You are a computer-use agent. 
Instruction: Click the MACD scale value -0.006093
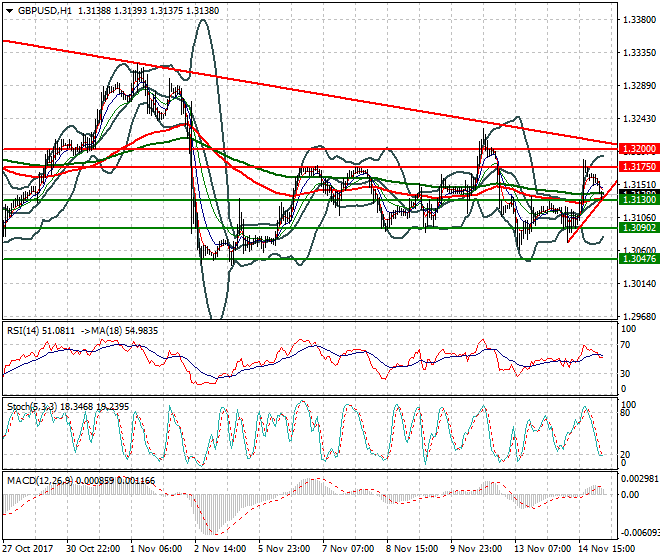tap(640, 533)
